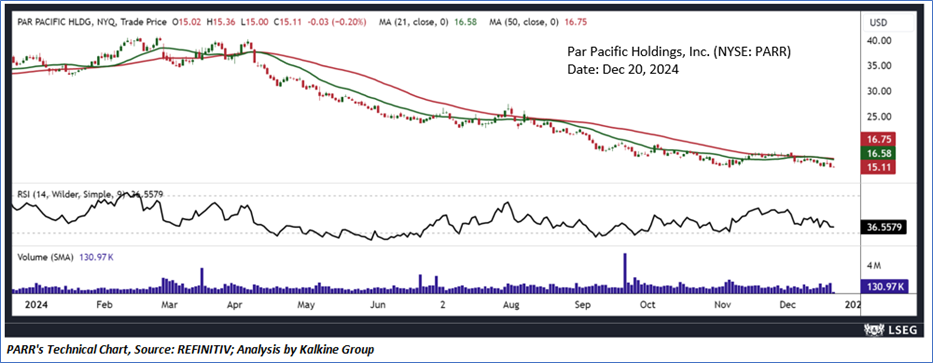This screenshot has height=363, width=933.
Task: Click the Jun label on time axis
Action: 378,305
